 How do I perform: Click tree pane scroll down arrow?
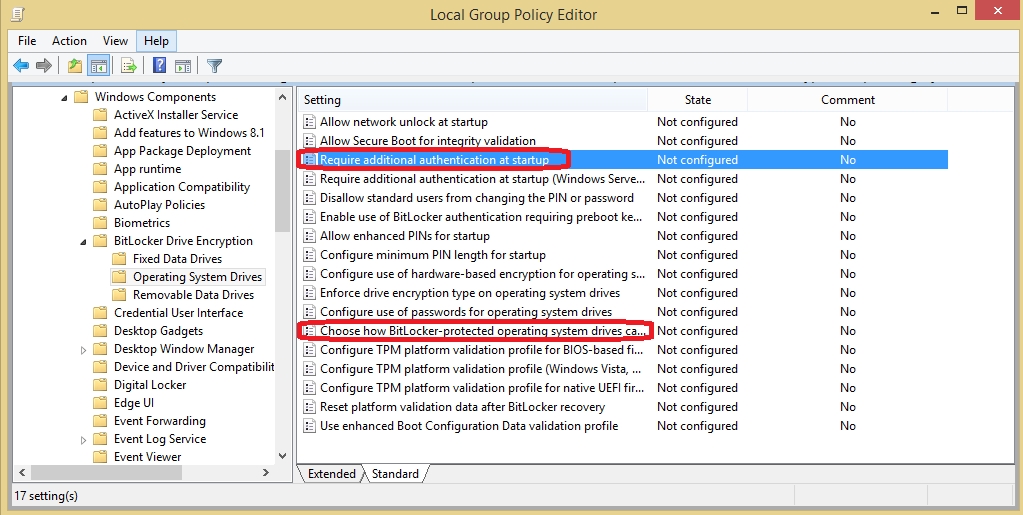pyautogui.click(x=282, y=456)
